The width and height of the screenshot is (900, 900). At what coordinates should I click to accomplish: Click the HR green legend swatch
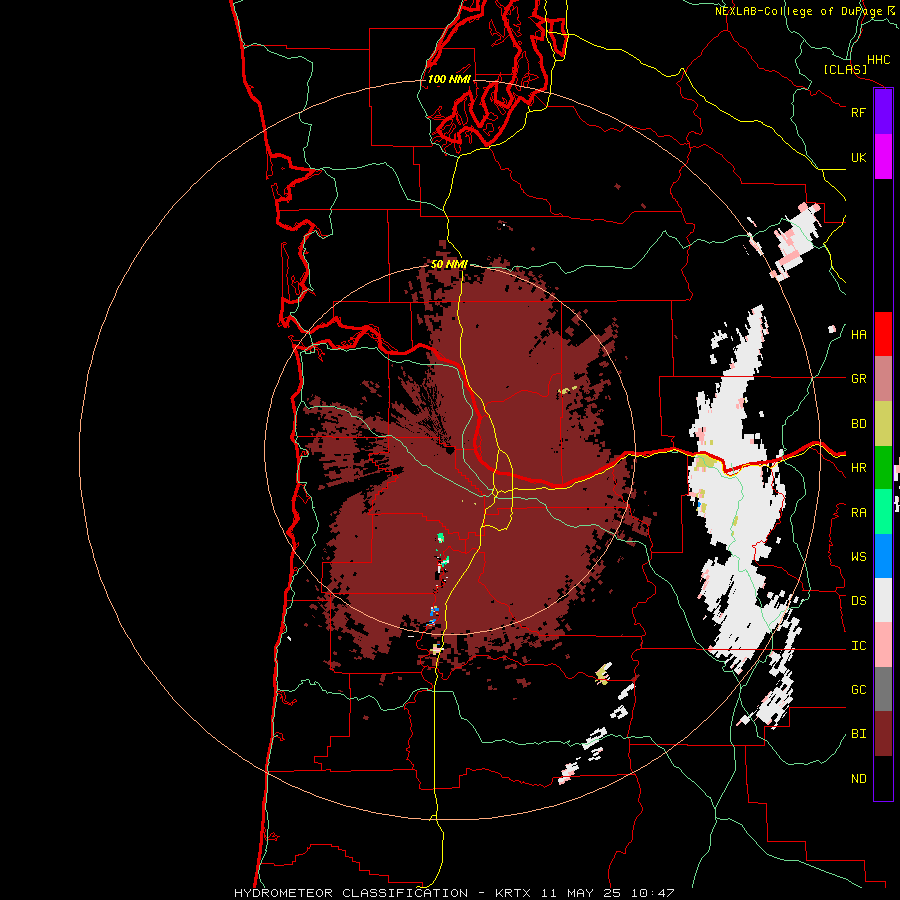click(883, 468)
